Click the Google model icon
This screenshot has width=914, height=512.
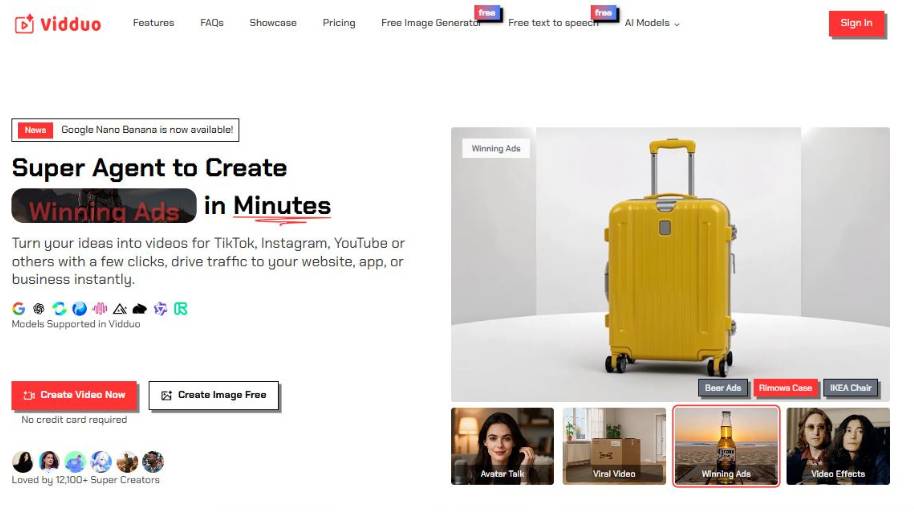click(19, 308)
